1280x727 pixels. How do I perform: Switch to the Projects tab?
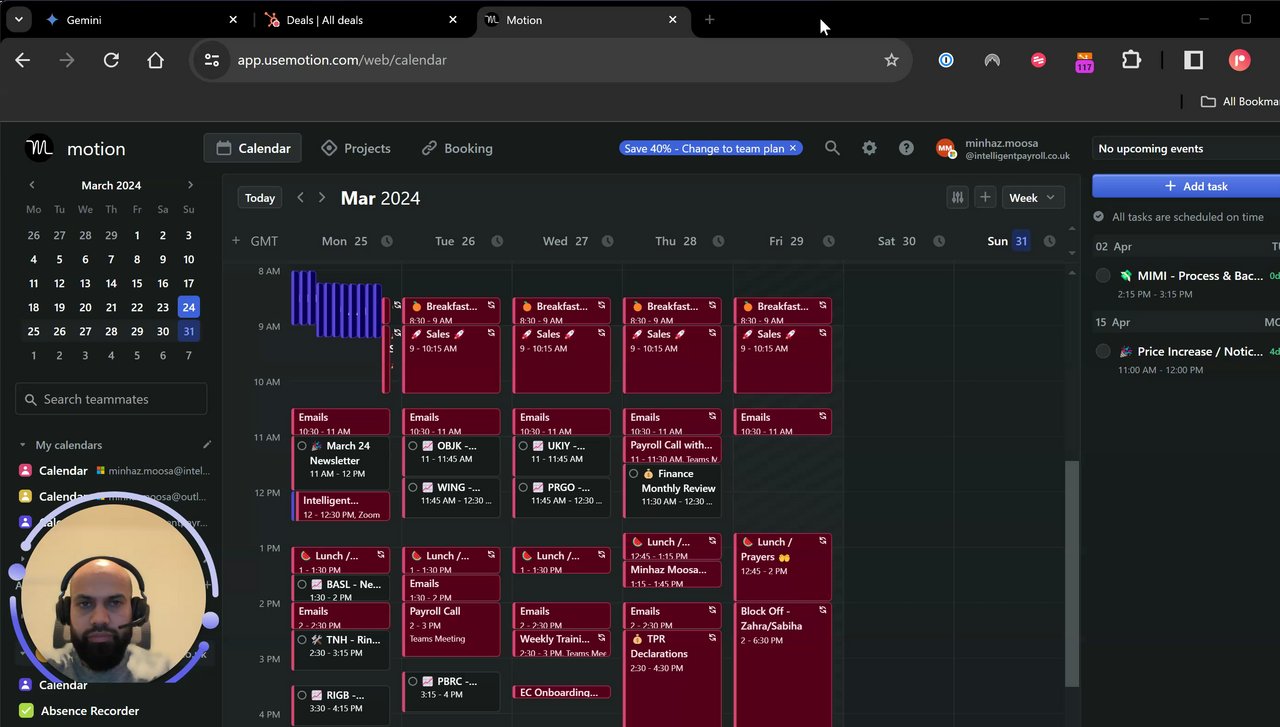[x=356, y=148]
